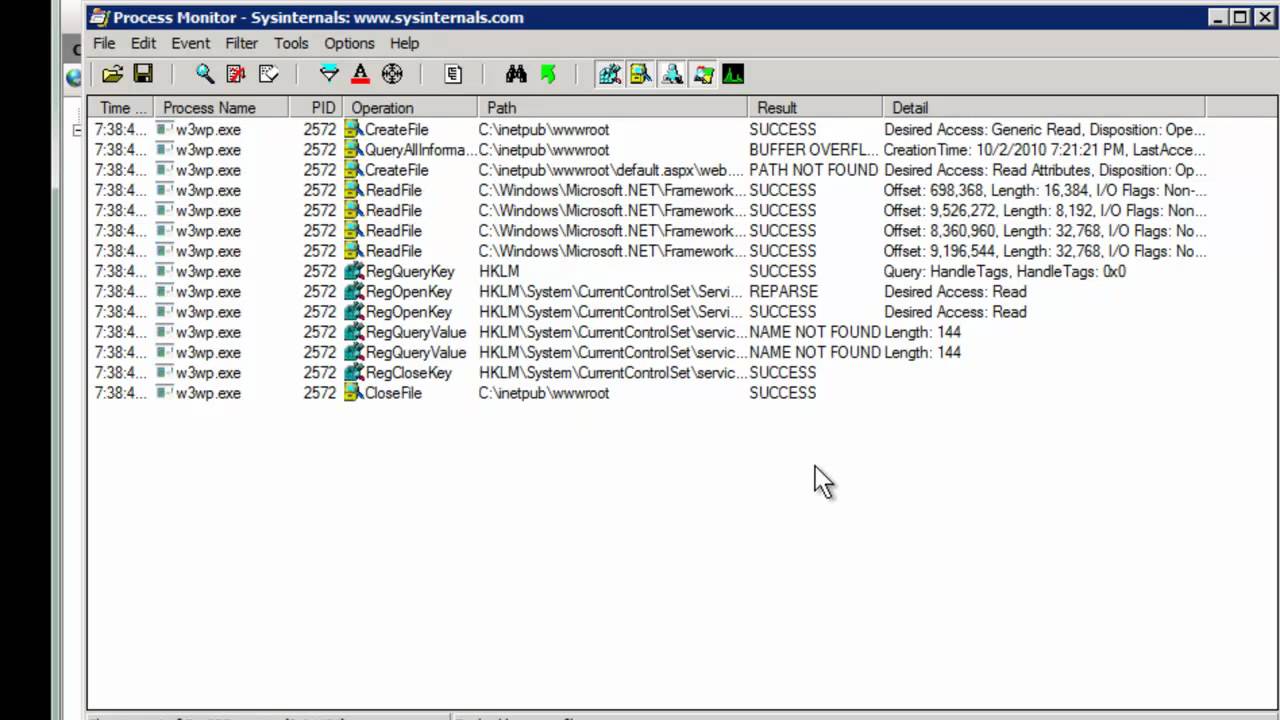
Task: Click the globe icon in the background window
Action: [73, 76]
